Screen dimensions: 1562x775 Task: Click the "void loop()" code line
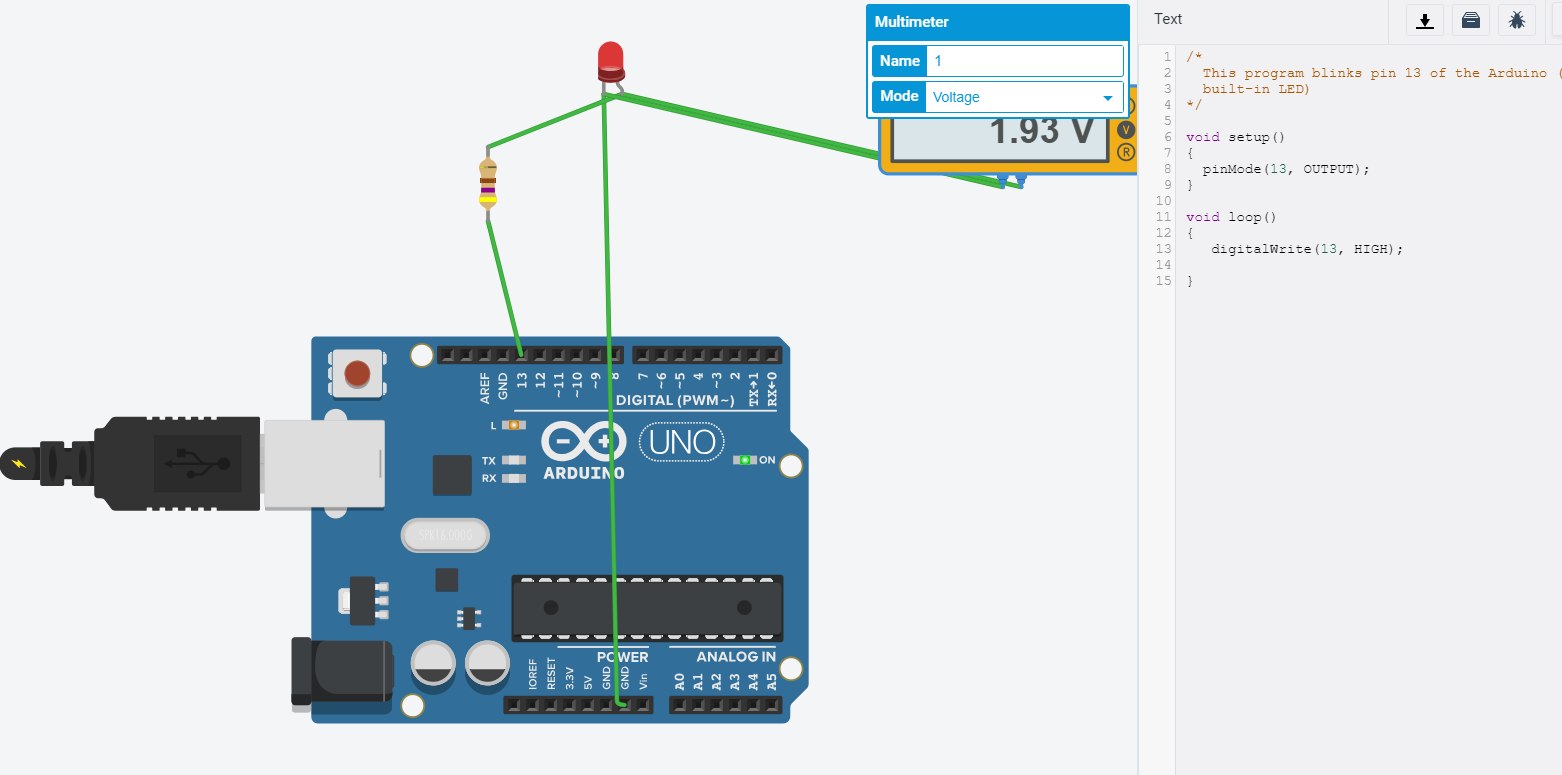1231,217
